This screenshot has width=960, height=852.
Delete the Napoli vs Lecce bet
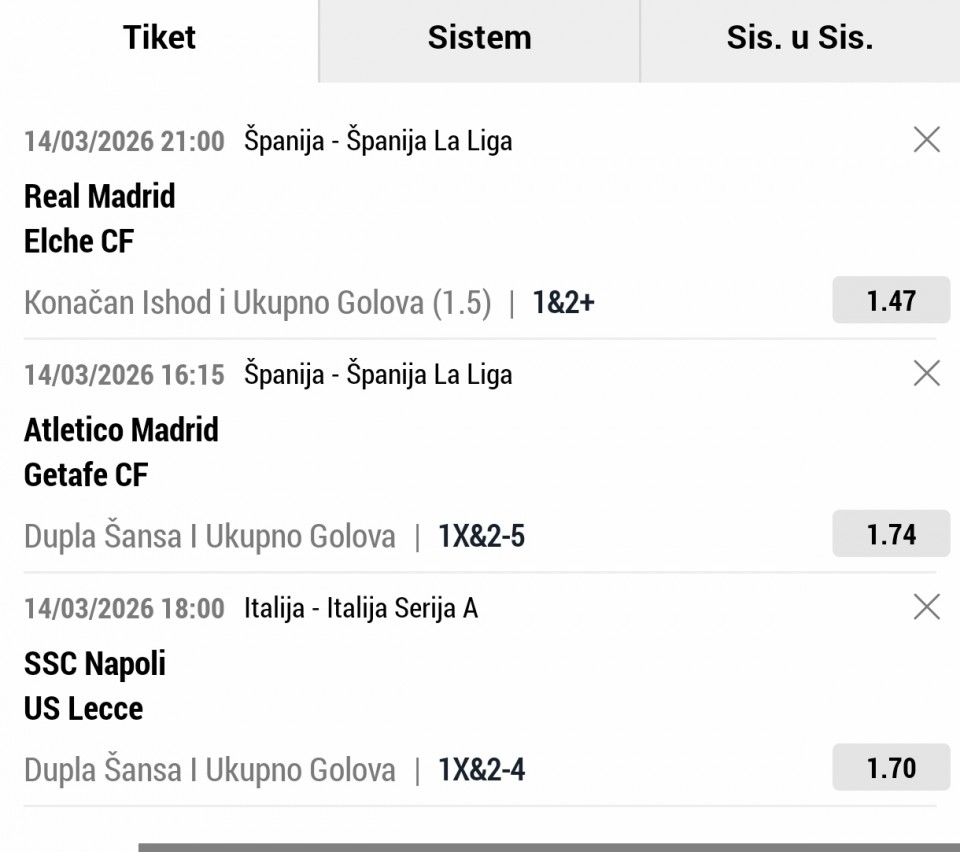click(x=927, y=607)
